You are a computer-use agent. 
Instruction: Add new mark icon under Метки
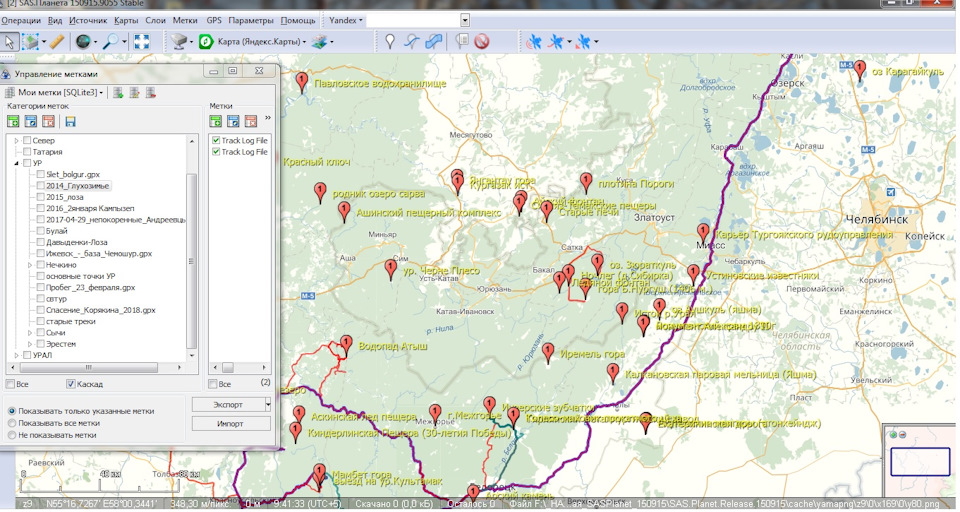216,121
